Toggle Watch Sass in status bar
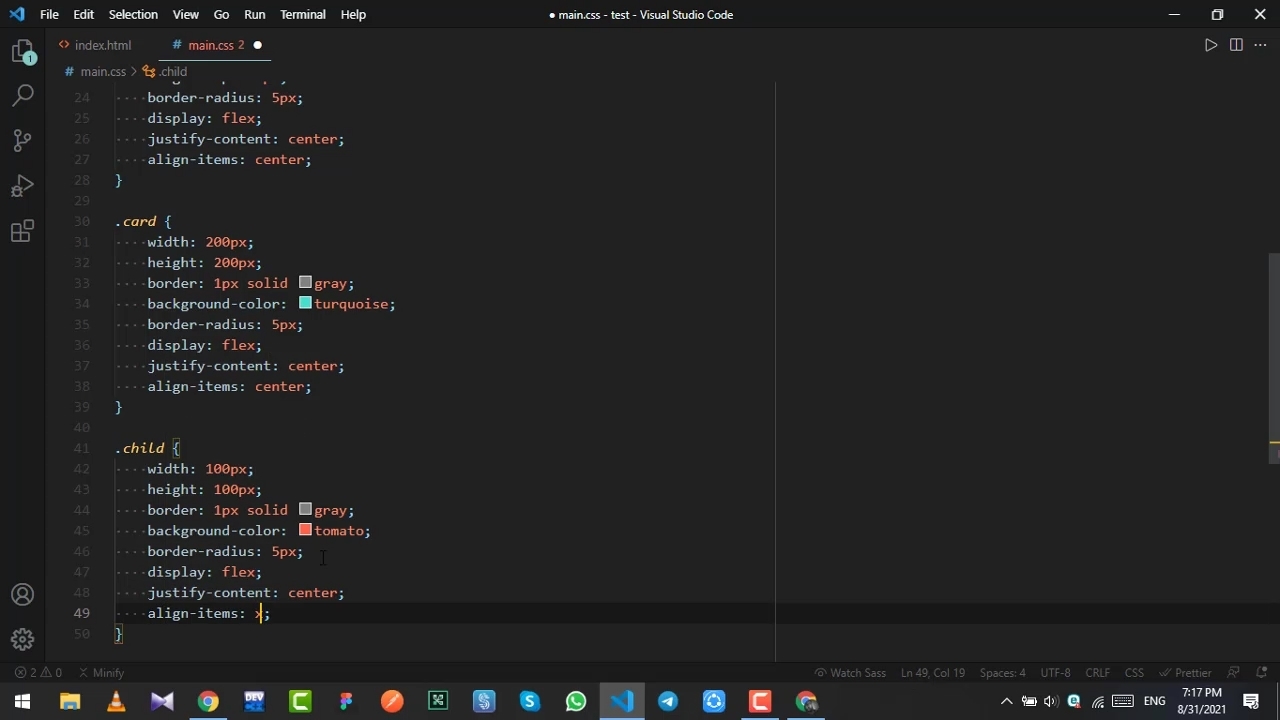This screenshot has height=720, width=1280. 850,673
